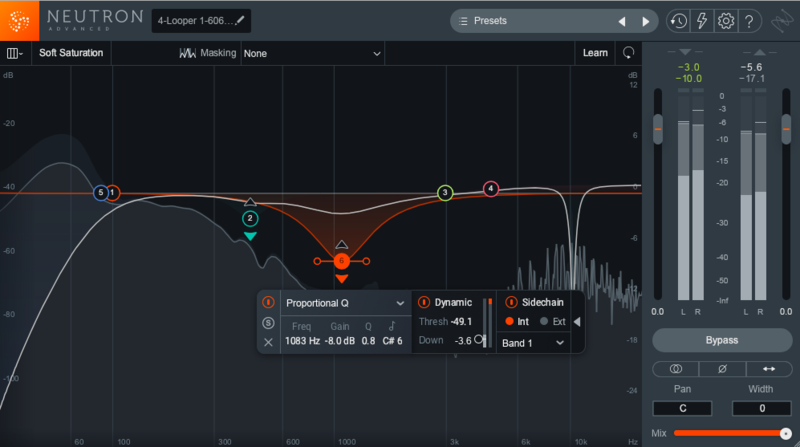Select EQ node 3
The height and width of the screenshot is (447, 800).
445,192
